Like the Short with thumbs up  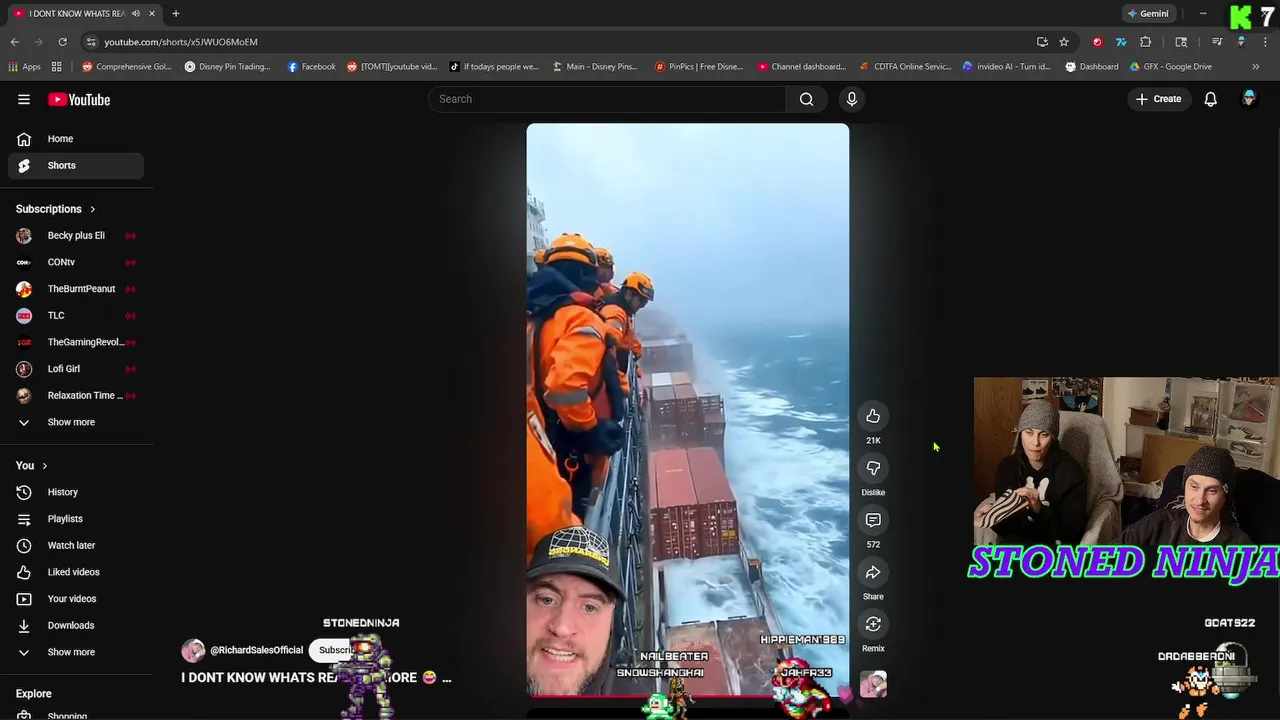coord(873,416)
